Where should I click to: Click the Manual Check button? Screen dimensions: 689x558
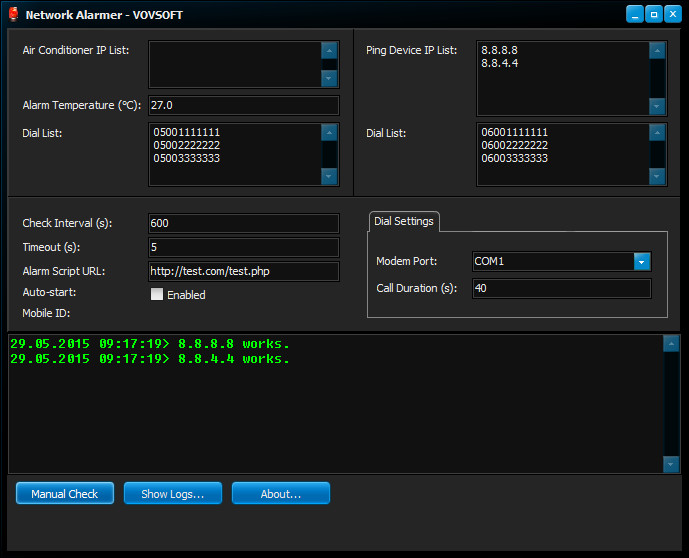pyautogui.click(x=65, y=493)
